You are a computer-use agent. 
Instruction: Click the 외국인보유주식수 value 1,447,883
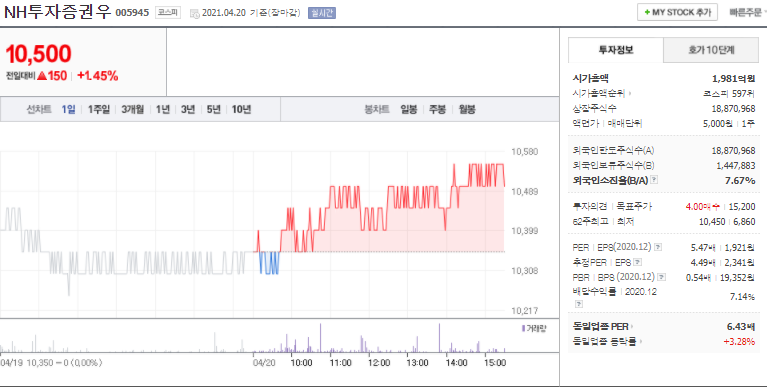click(x=736, y=166)
